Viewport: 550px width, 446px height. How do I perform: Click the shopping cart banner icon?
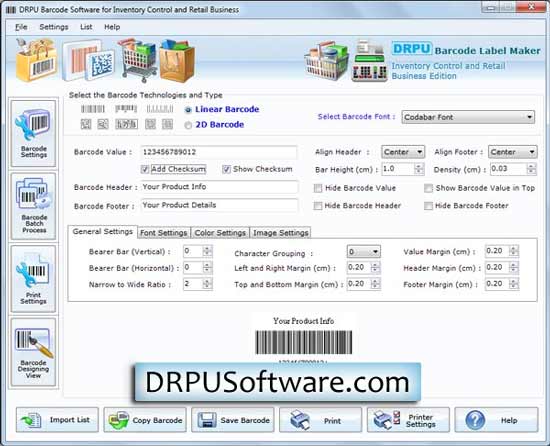[x=138, y=60]
